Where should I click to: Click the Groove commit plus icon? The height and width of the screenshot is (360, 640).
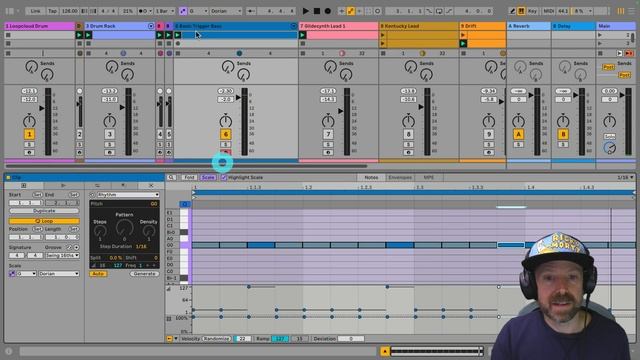click(x=76, y=247)
